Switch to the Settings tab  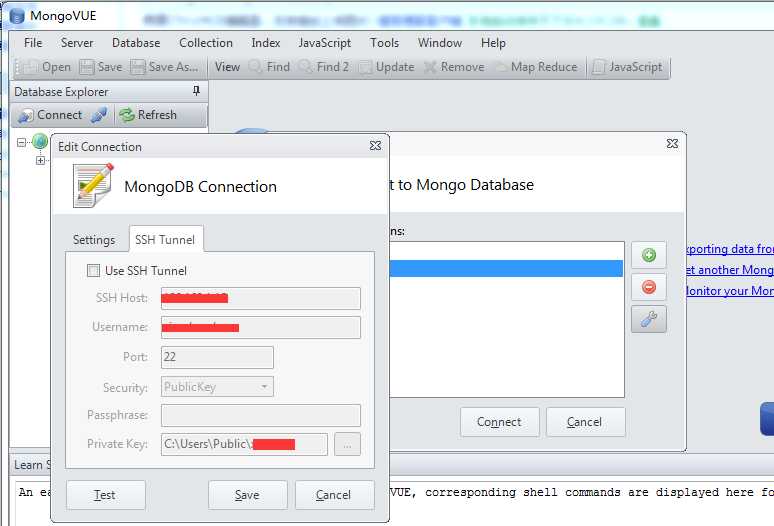tap(94, 240)
